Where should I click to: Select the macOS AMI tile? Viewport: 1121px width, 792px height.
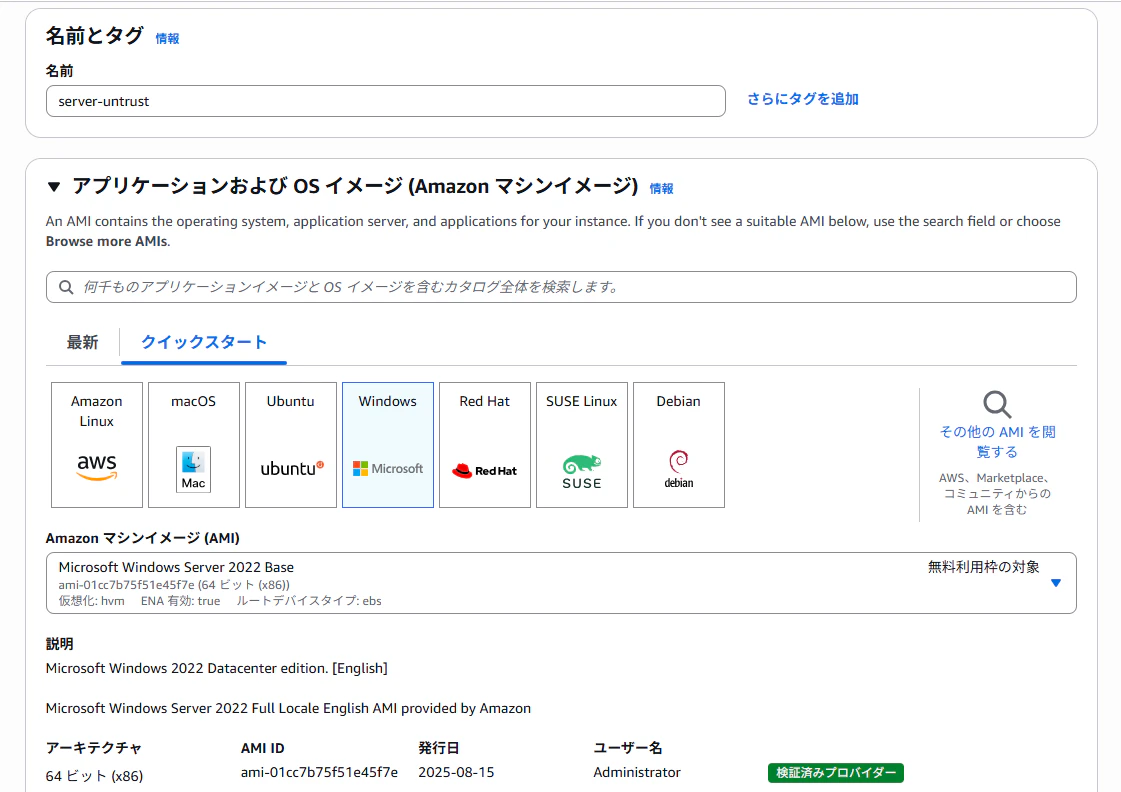coord(194,445)
